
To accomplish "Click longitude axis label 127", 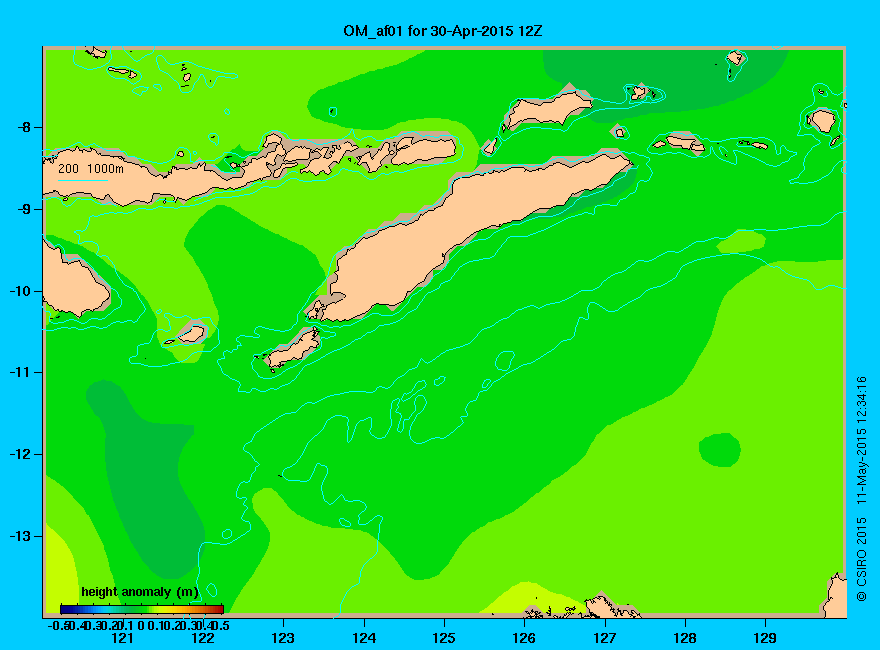I will click(x=604, y=638).
